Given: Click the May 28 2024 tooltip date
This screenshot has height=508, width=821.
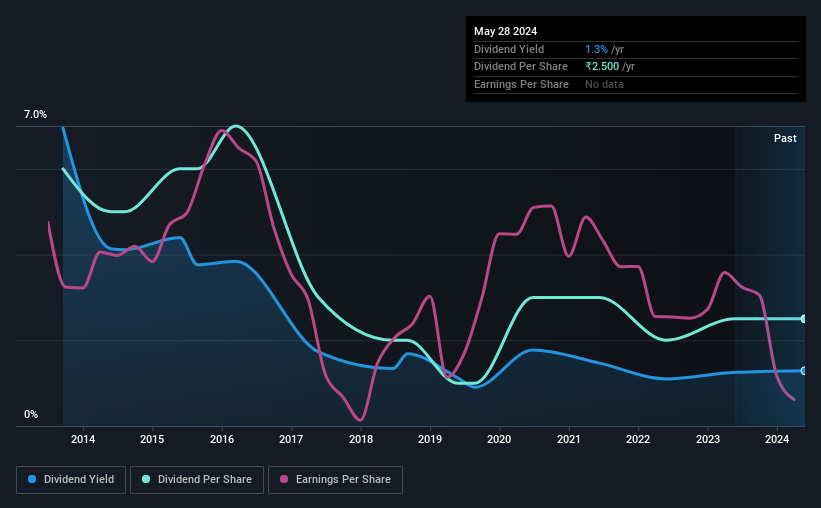Looking at the screenshot, I should tap(505, 31).
